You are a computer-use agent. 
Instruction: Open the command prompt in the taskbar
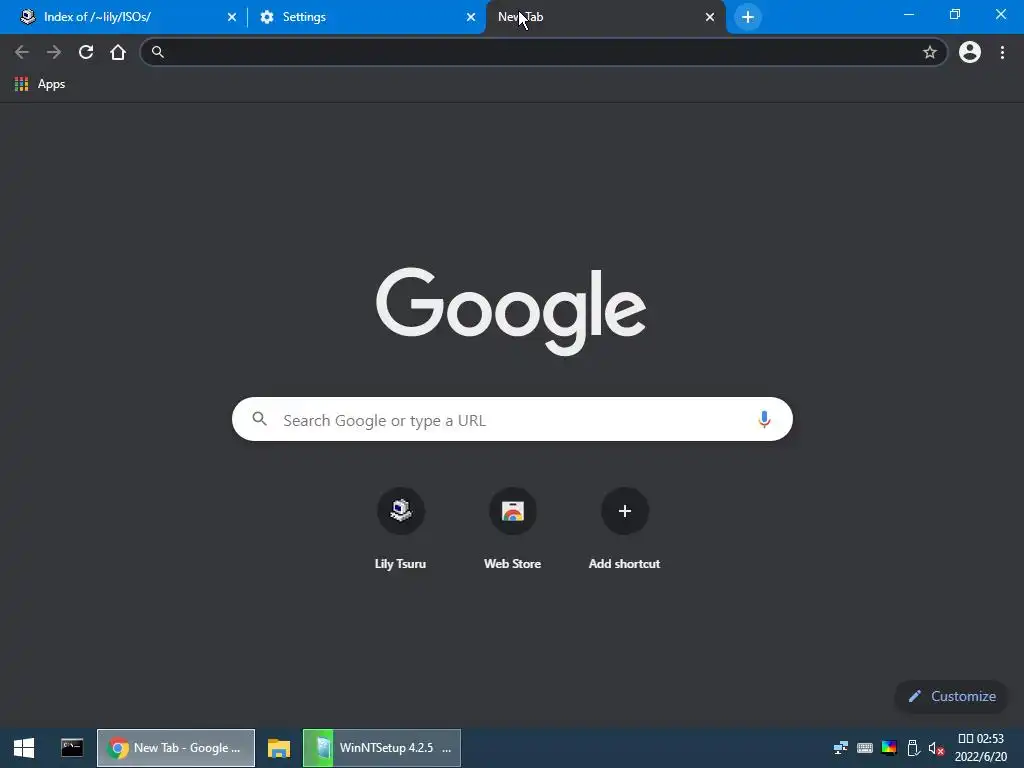[x=72, y=748]
